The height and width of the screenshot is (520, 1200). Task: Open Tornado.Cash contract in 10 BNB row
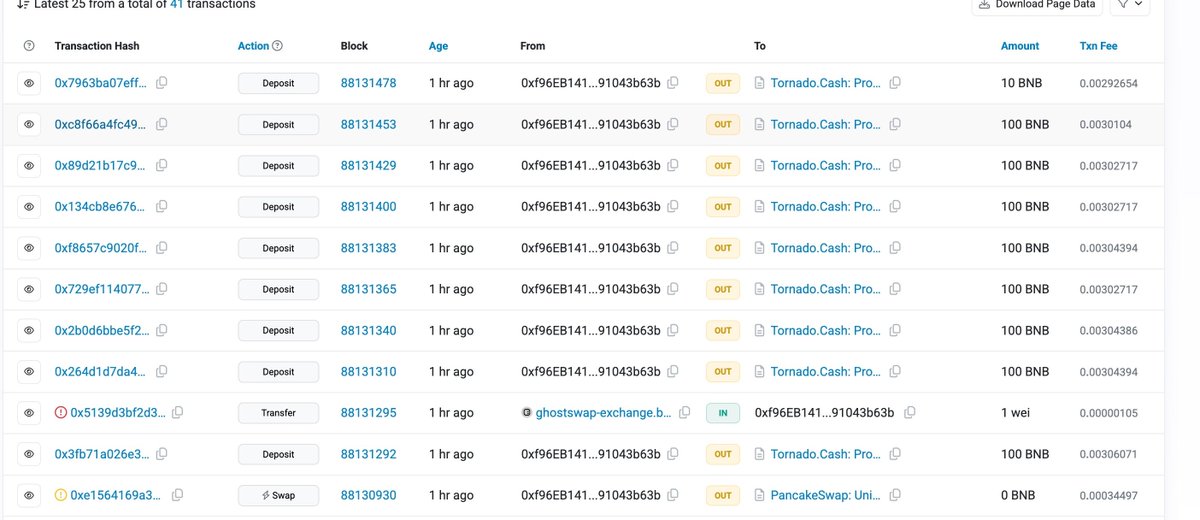(x=826, y=83)
